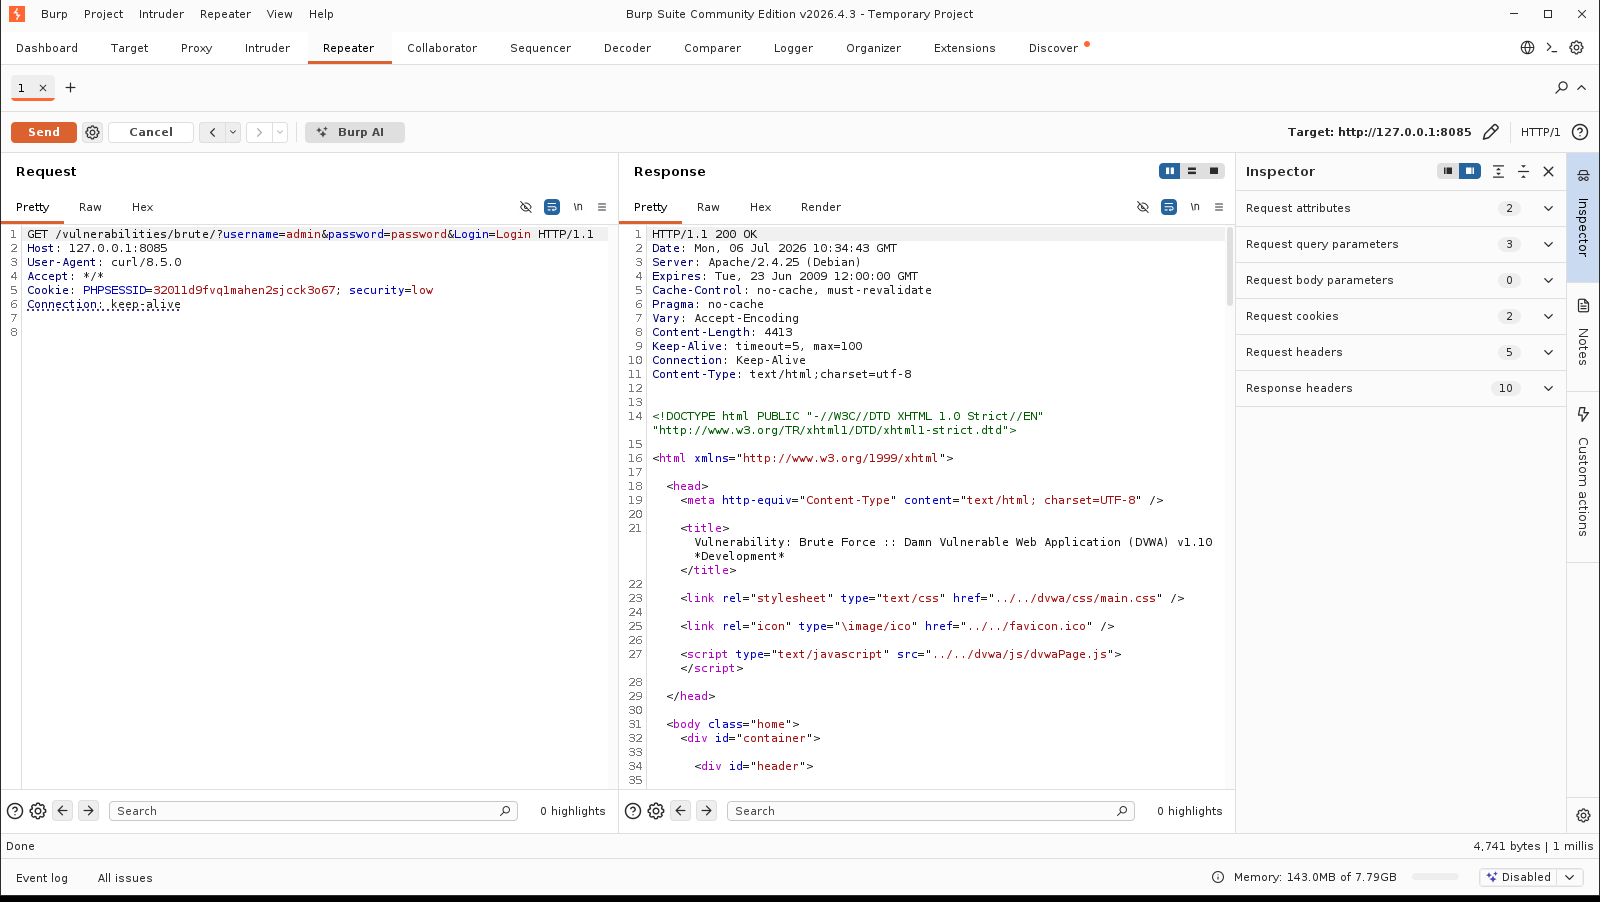This screenshot has height=902, width=1600.
Task: Open request send settings gear
Action: [93, 132]
